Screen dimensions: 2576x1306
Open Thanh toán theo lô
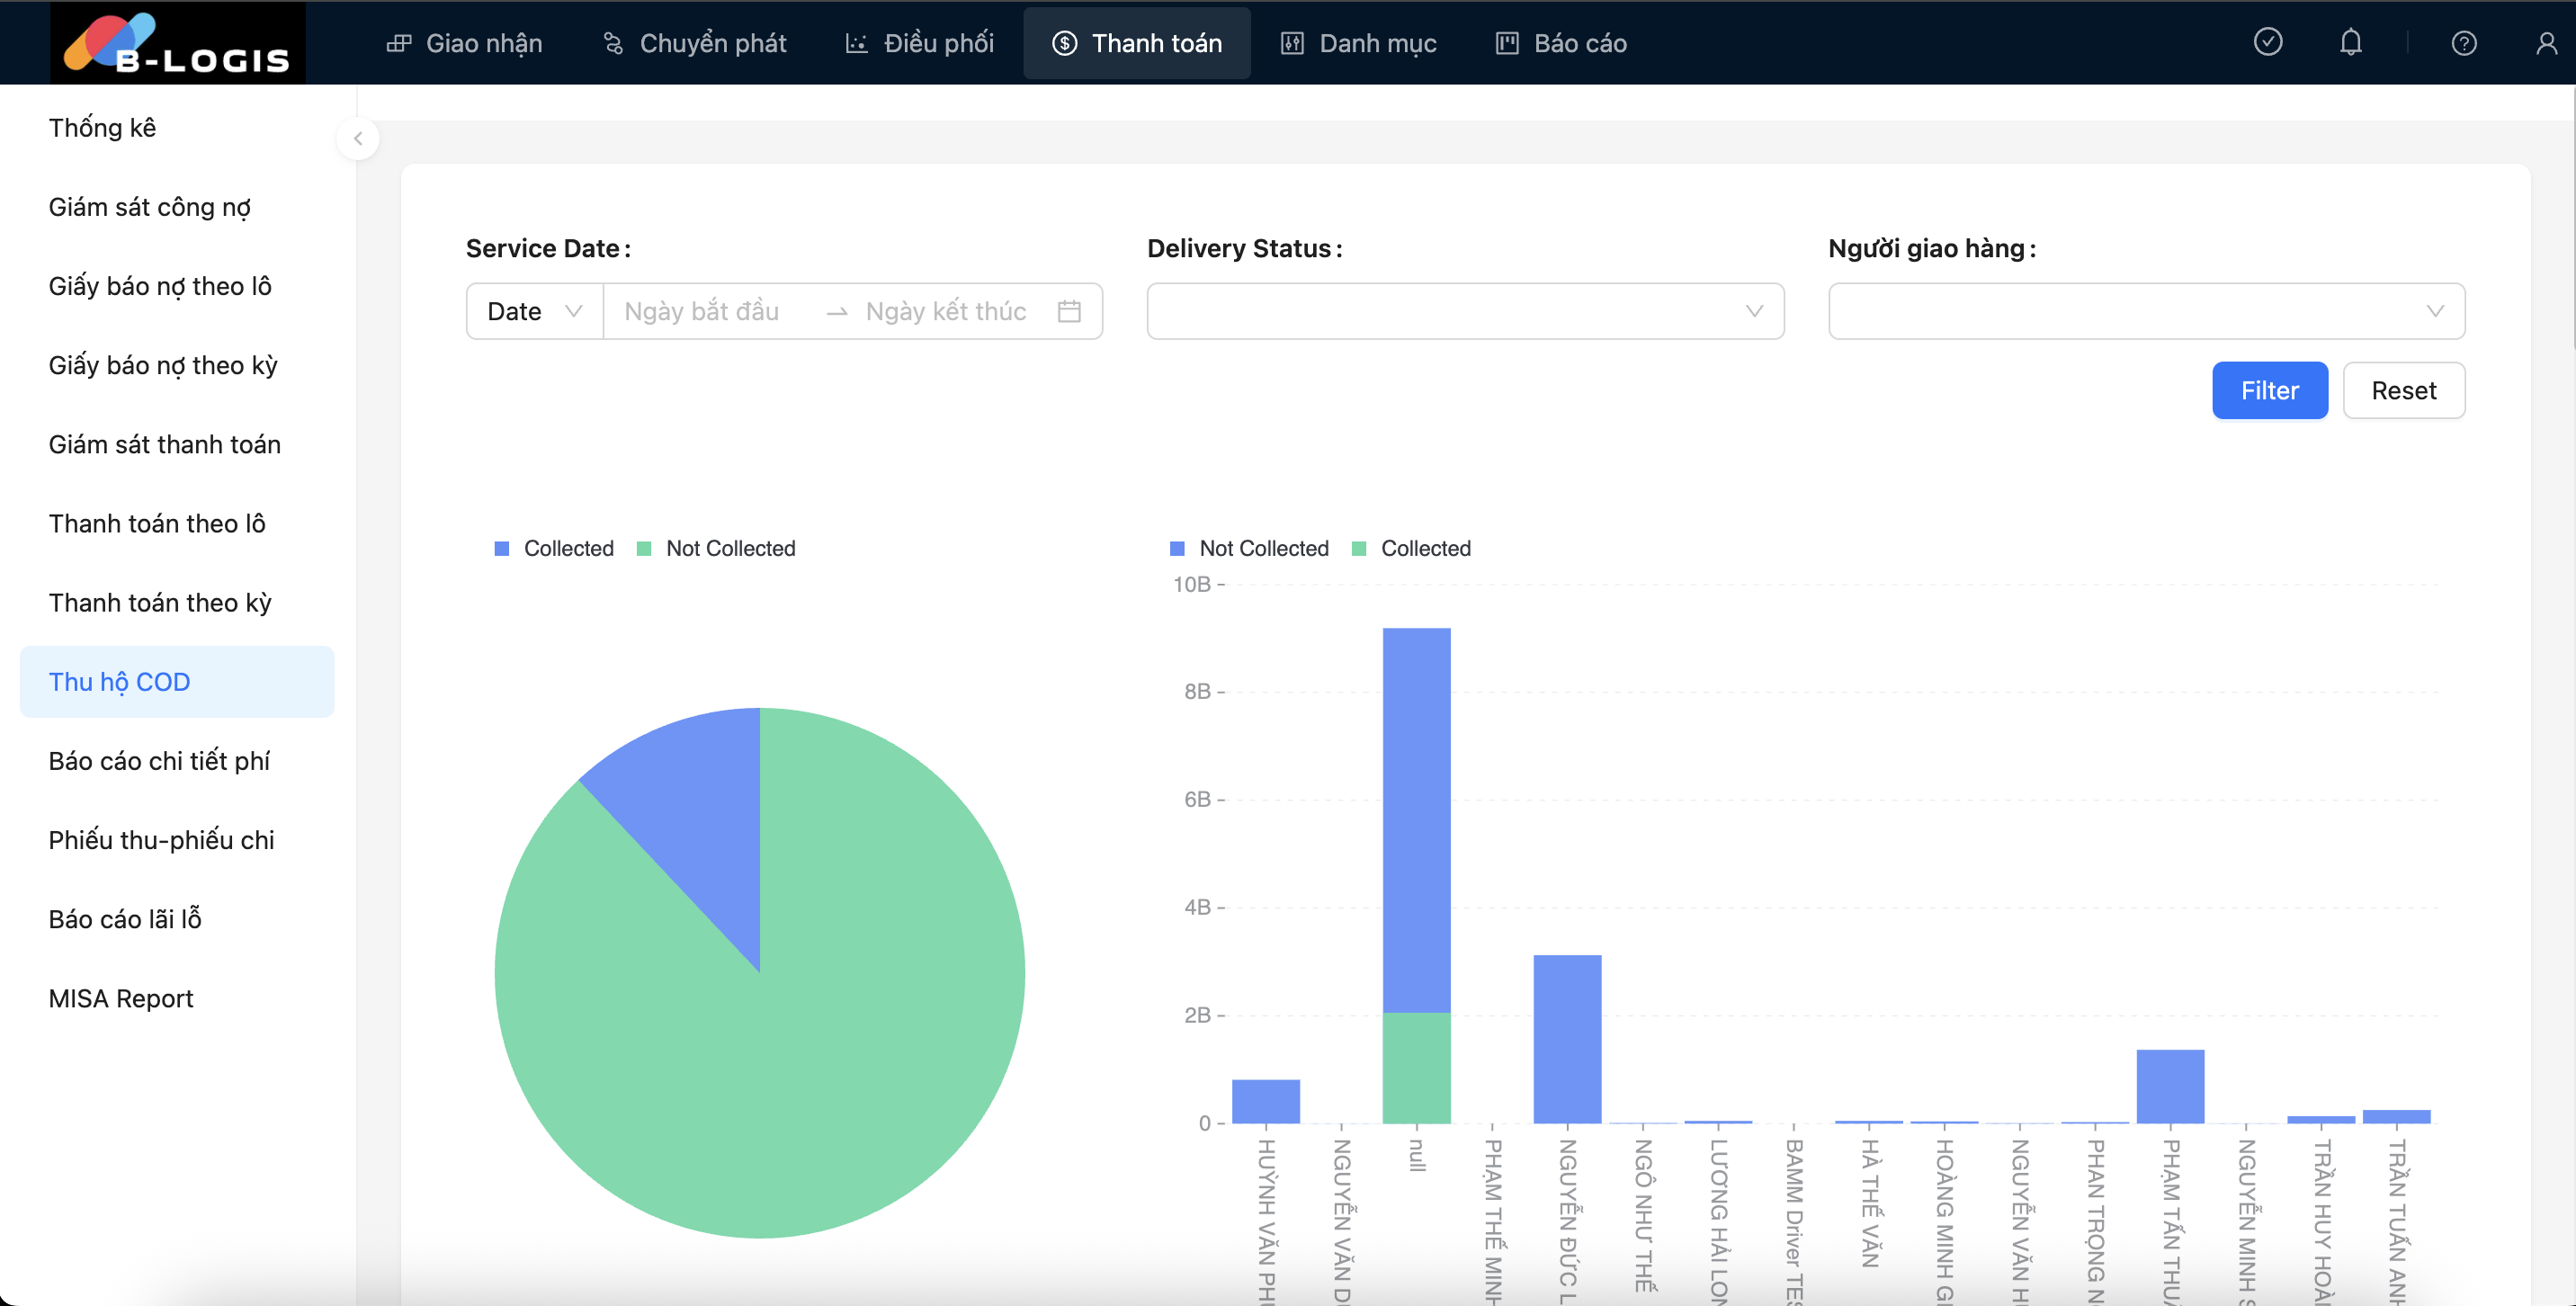click(177, 523)
